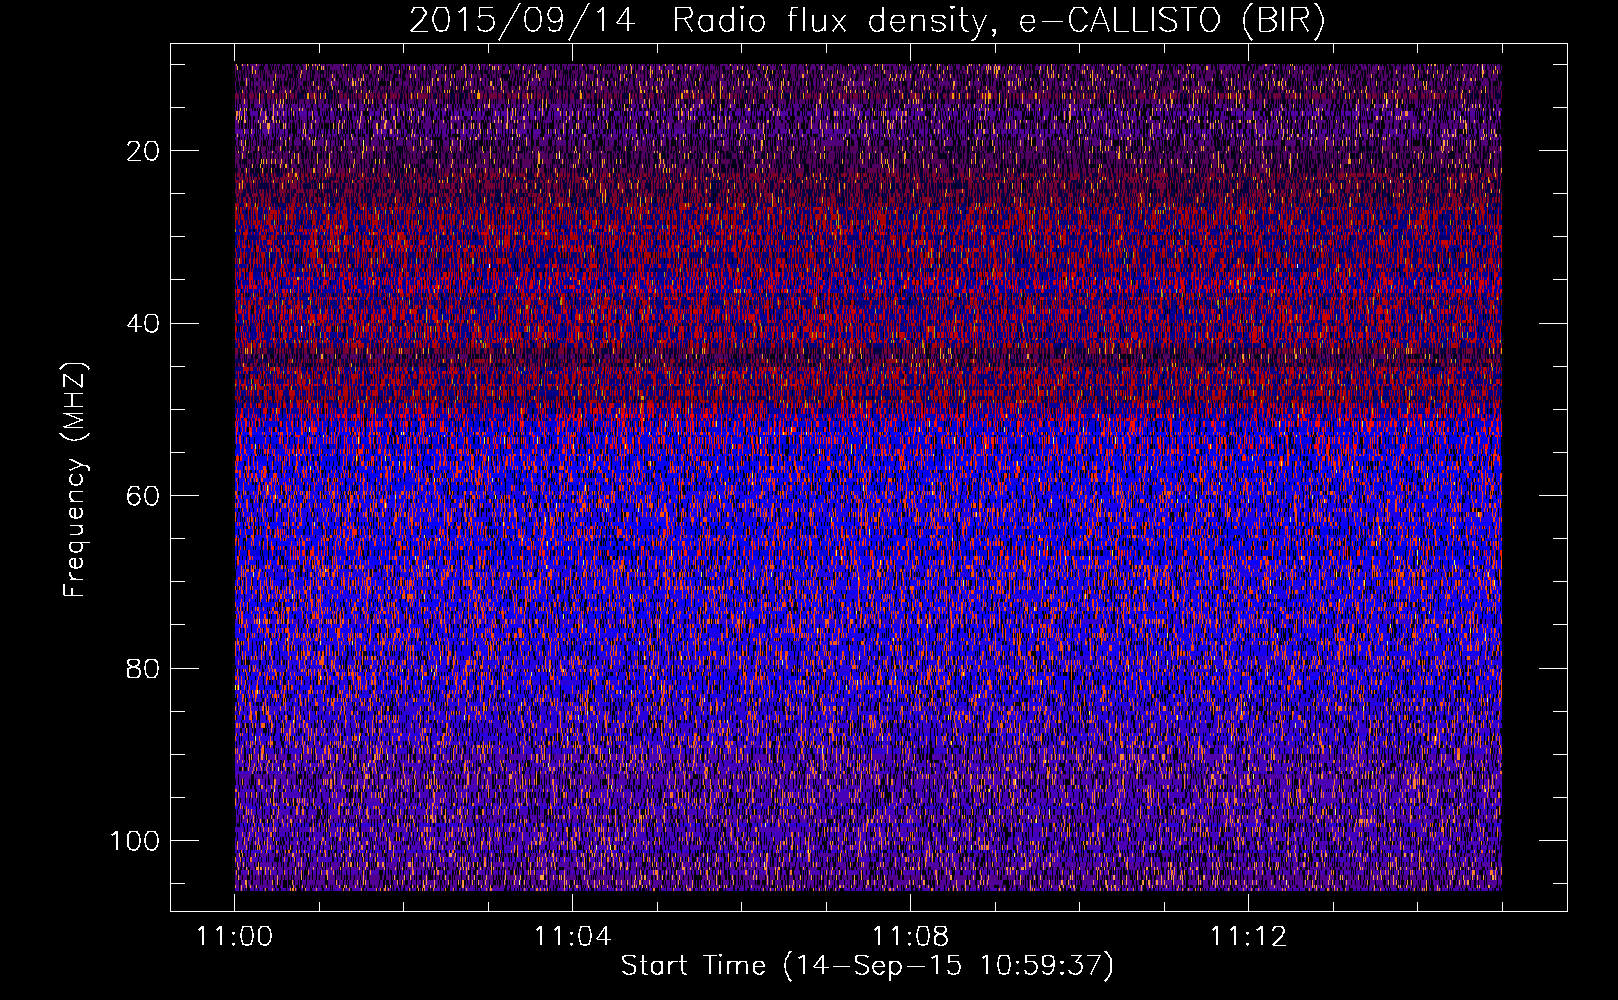Image resolution: width=1618 pixels, height=1000 pixels.
Task: Click the '40' frequency tick label
Action: click(144, 324)
